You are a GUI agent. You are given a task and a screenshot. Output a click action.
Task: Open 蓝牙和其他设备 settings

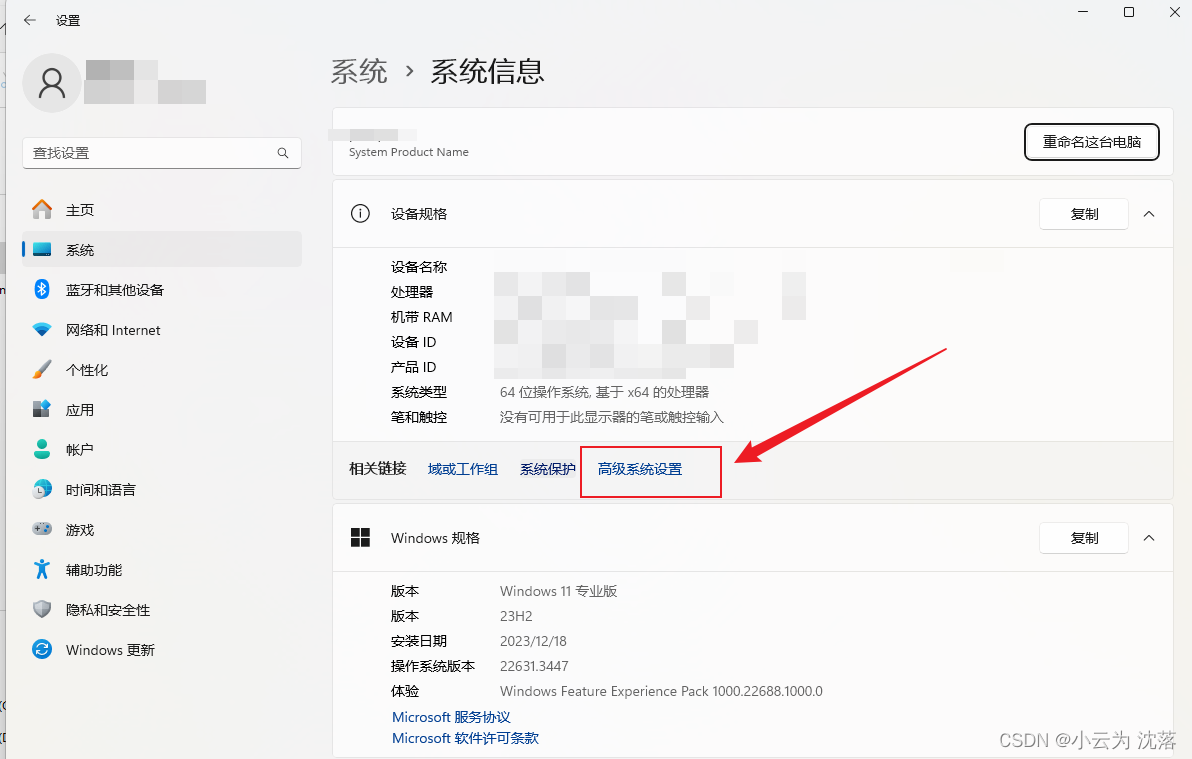(162, 290)
